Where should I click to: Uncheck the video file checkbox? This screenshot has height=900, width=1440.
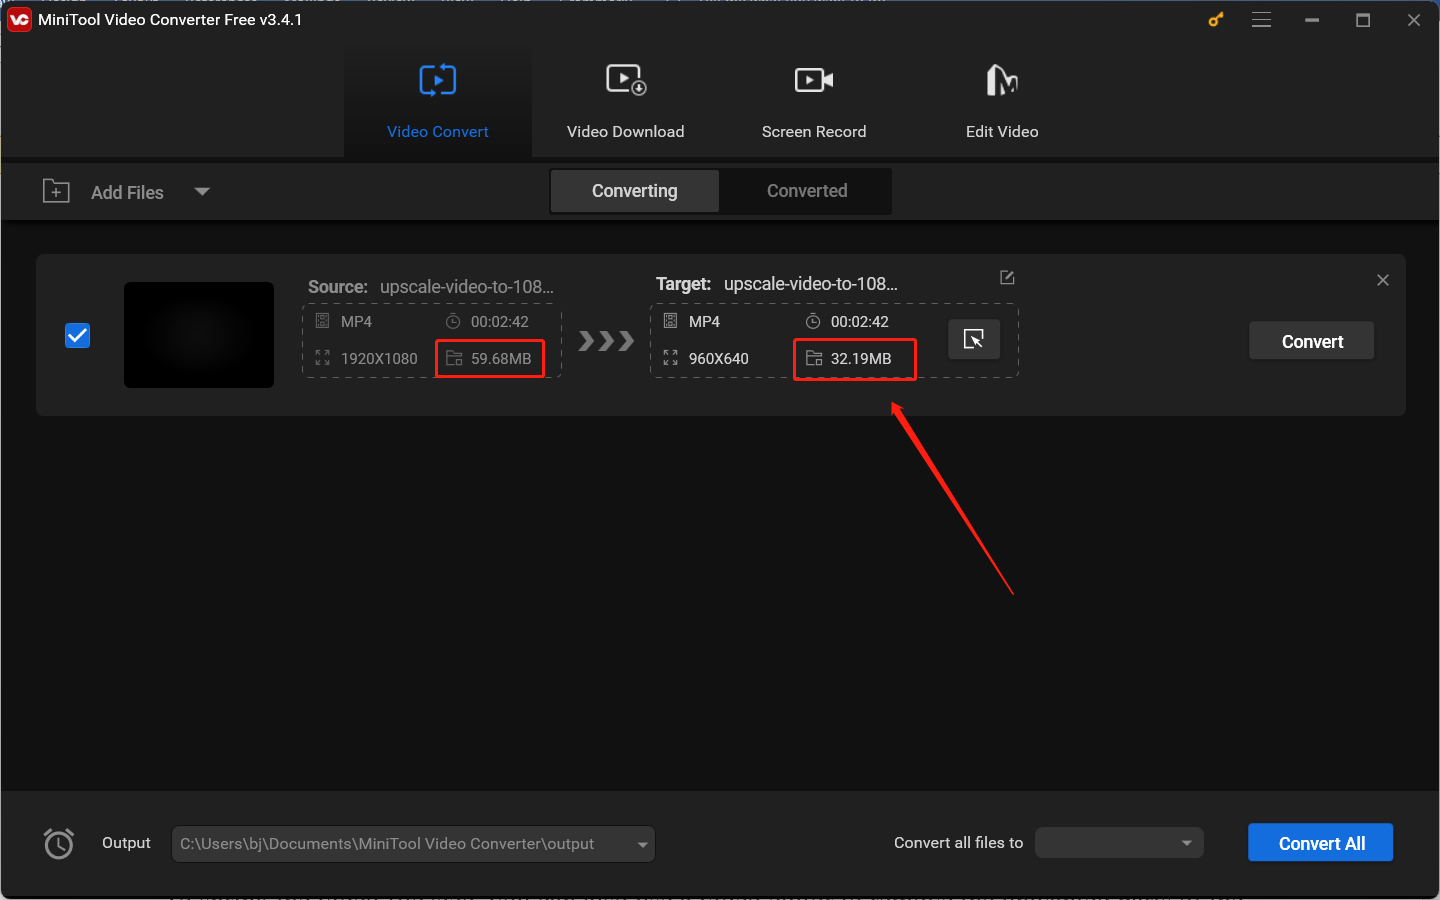click(x=77, y=335)
